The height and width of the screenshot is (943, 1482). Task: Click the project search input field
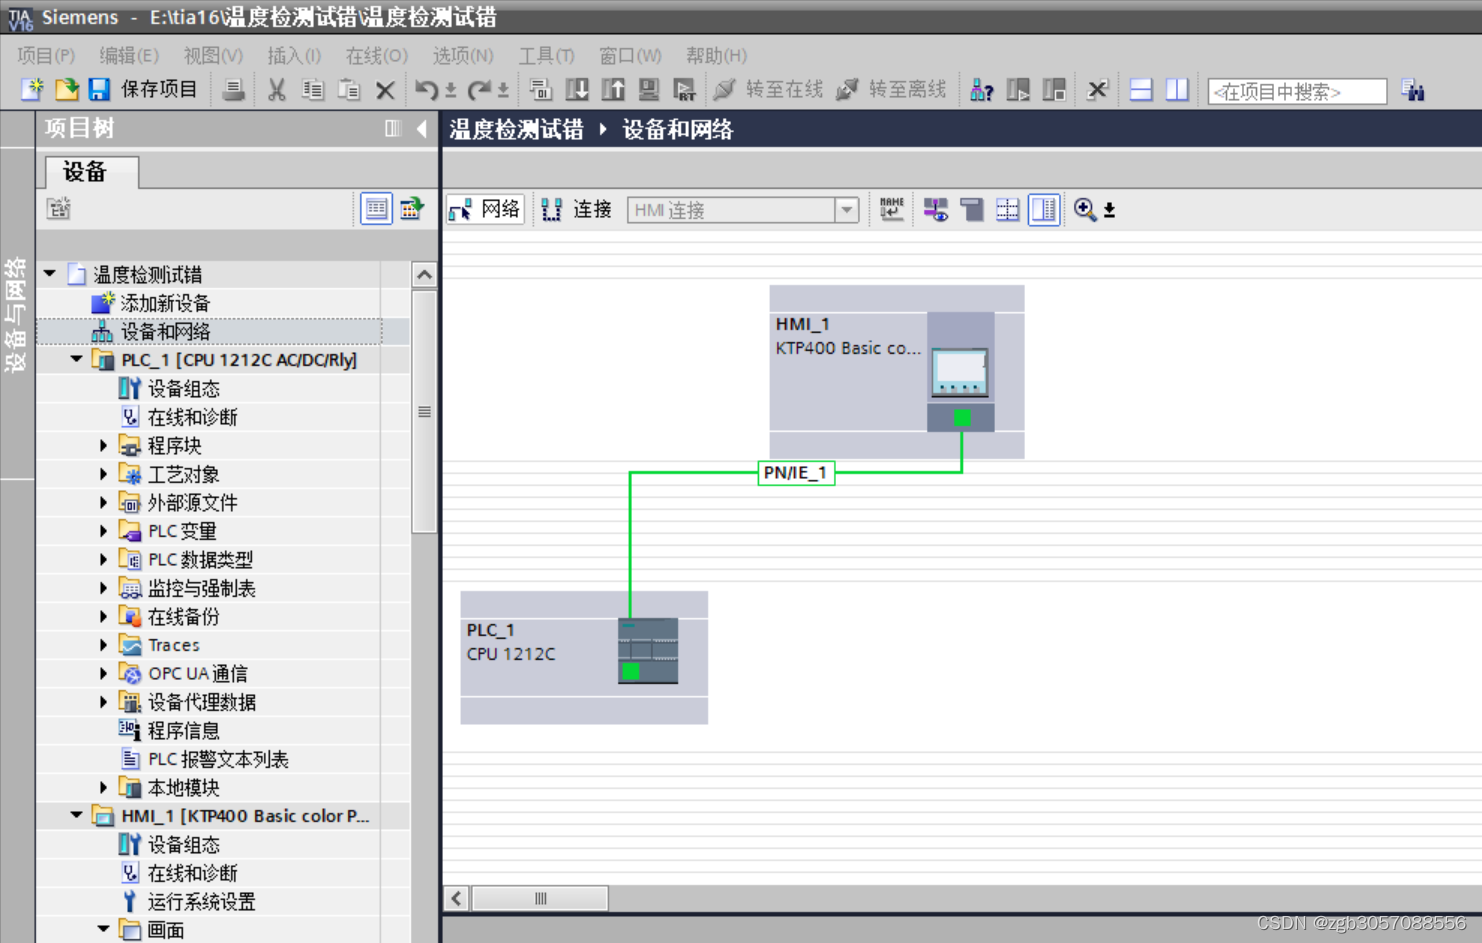coord(1297,91)
